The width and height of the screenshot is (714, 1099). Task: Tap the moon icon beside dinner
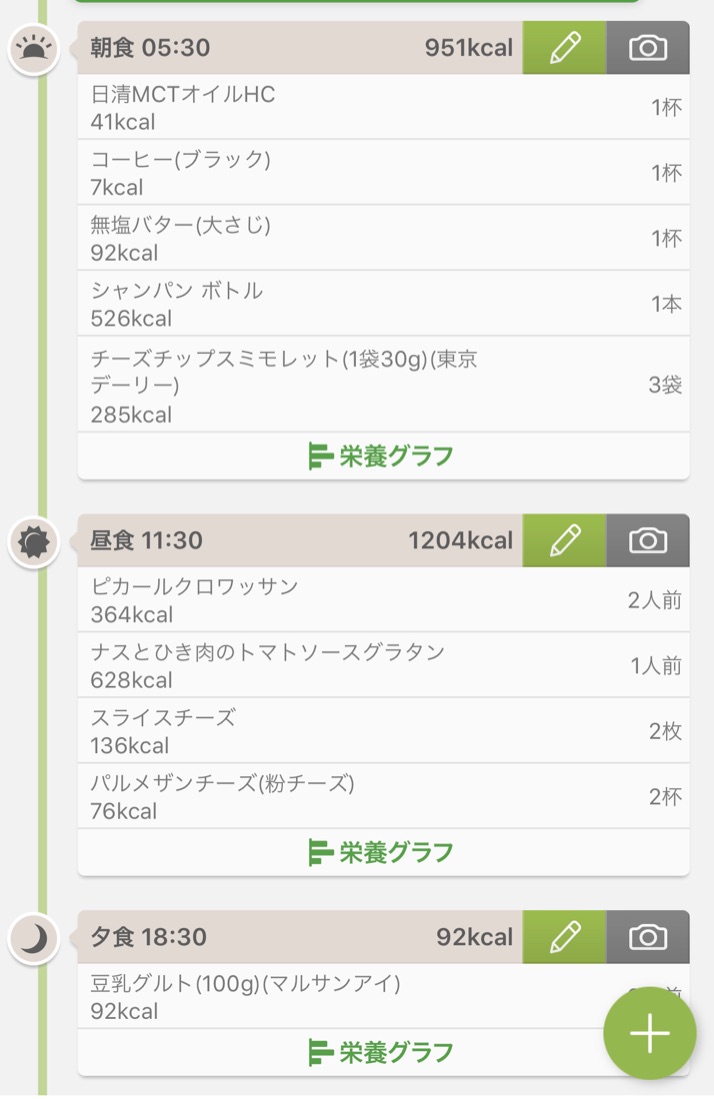[34, 939]
